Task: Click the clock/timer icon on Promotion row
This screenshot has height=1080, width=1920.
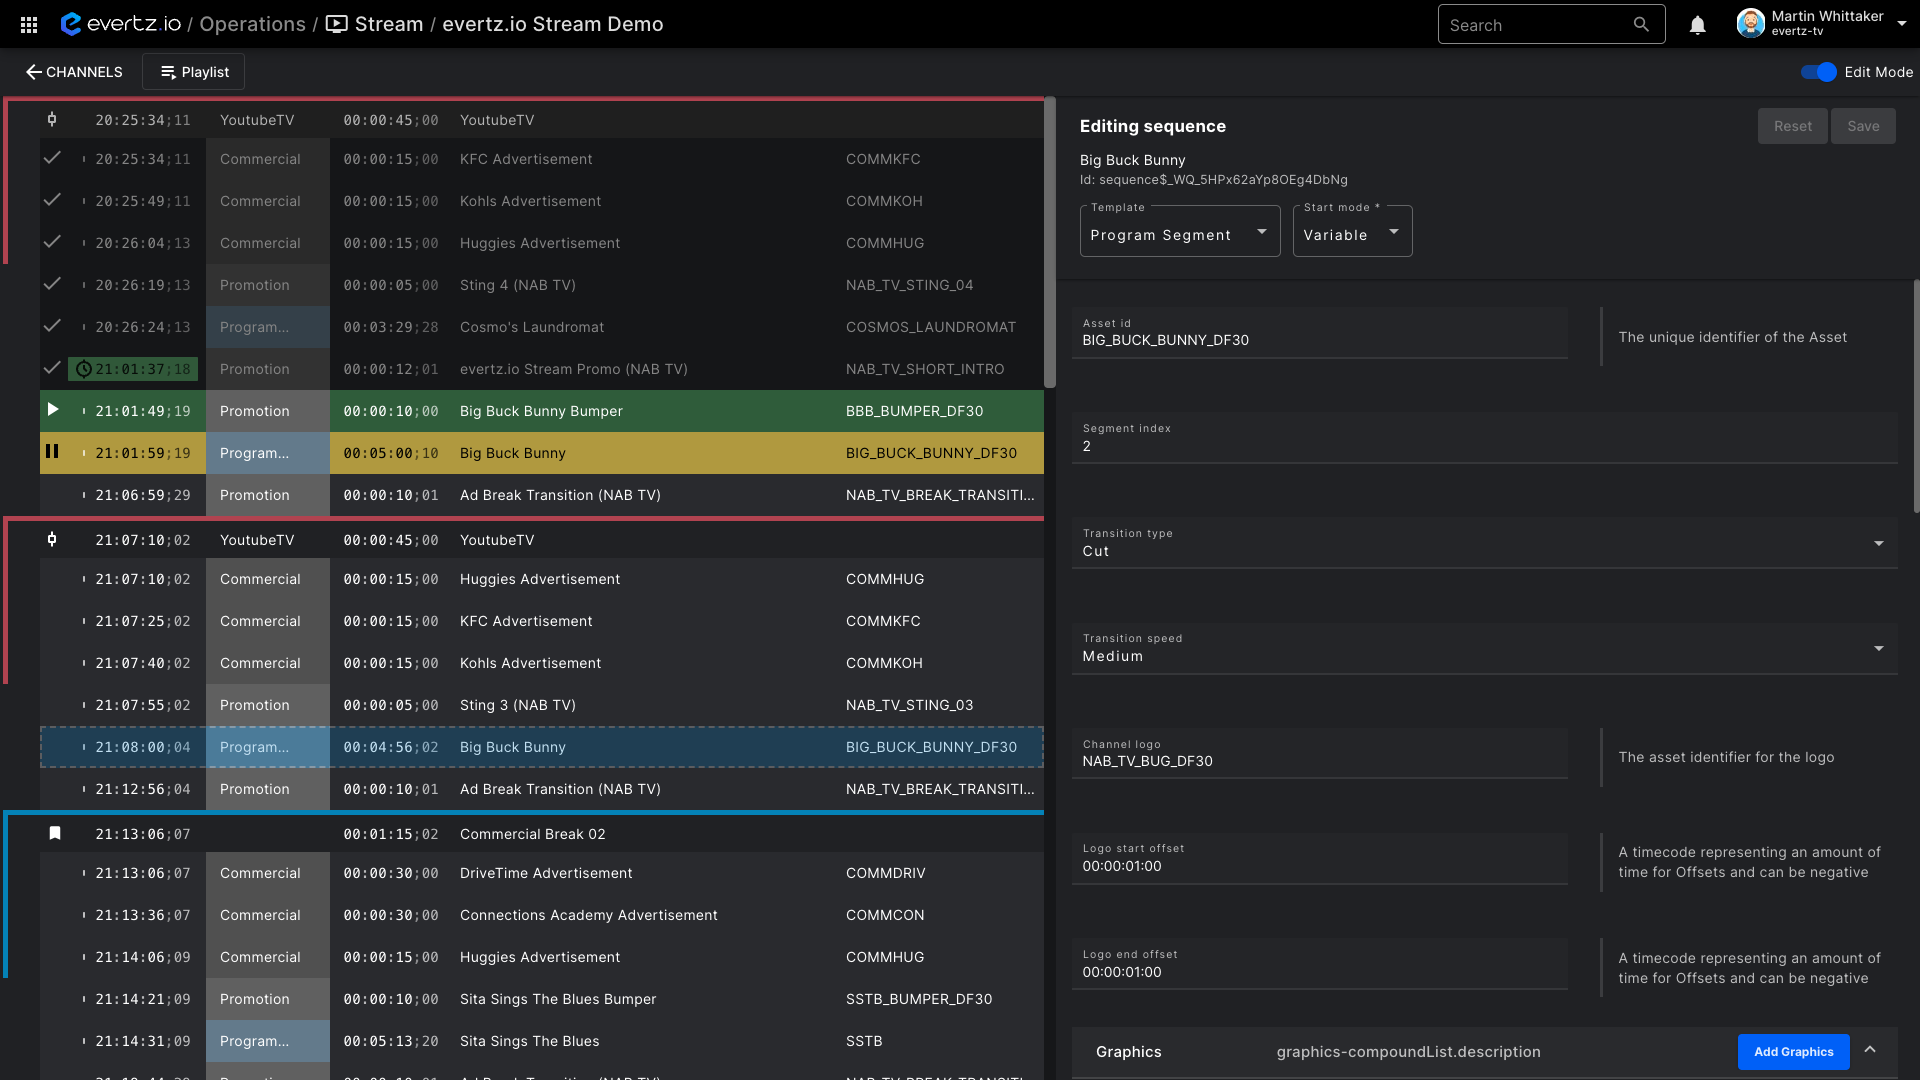Action: click(82, 369)
